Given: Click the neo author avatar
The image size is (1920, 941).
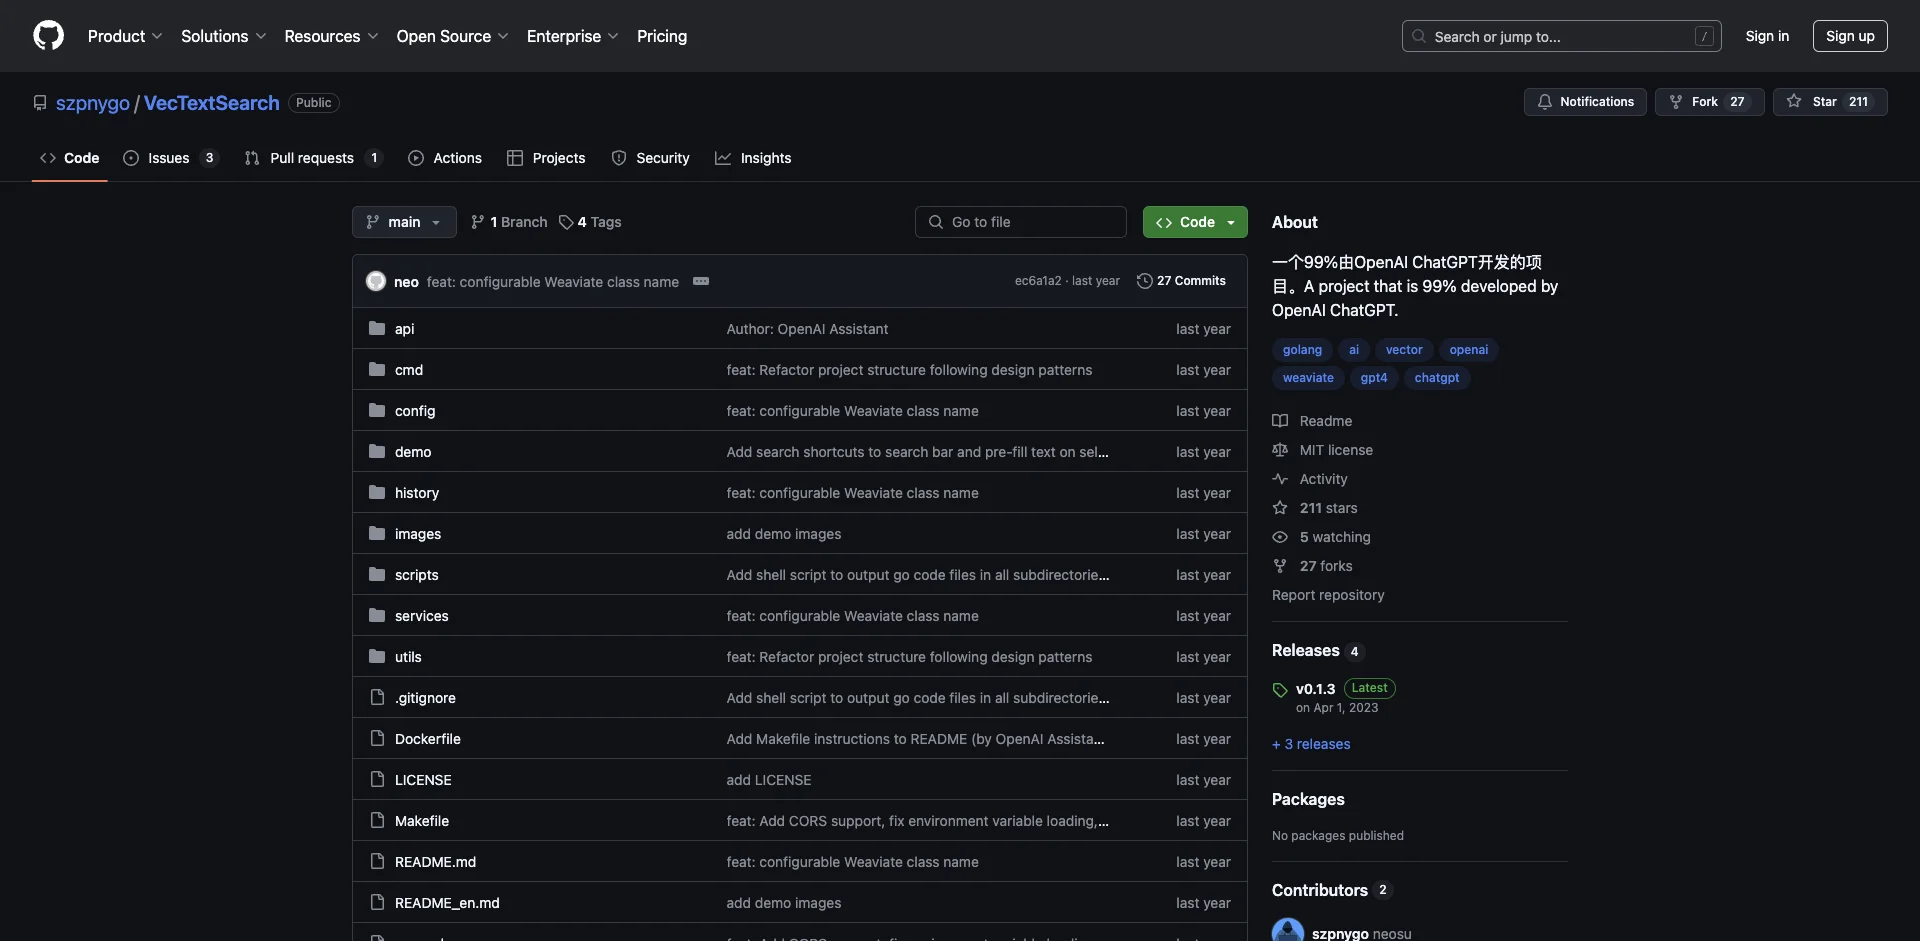Looking at the screenshot, I should pos(376,281).
